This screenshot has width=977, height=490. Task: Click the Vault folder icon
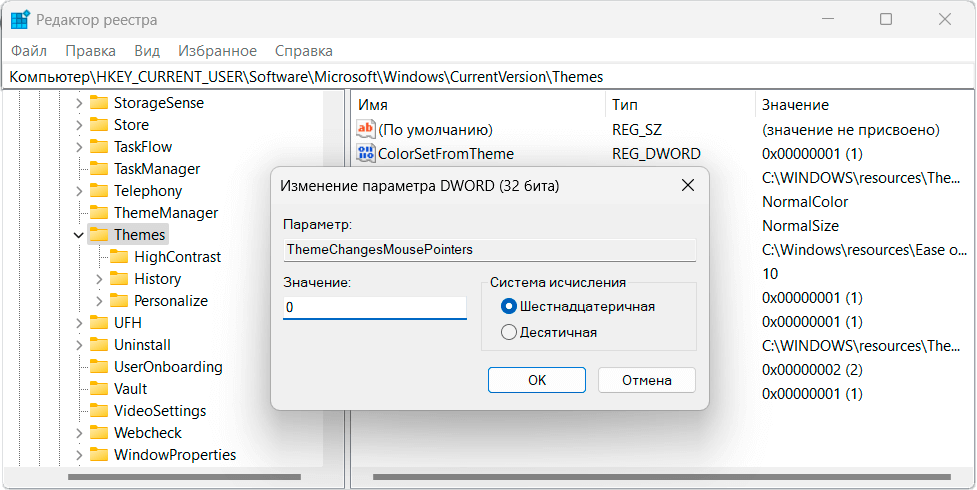tap(98, 389)
